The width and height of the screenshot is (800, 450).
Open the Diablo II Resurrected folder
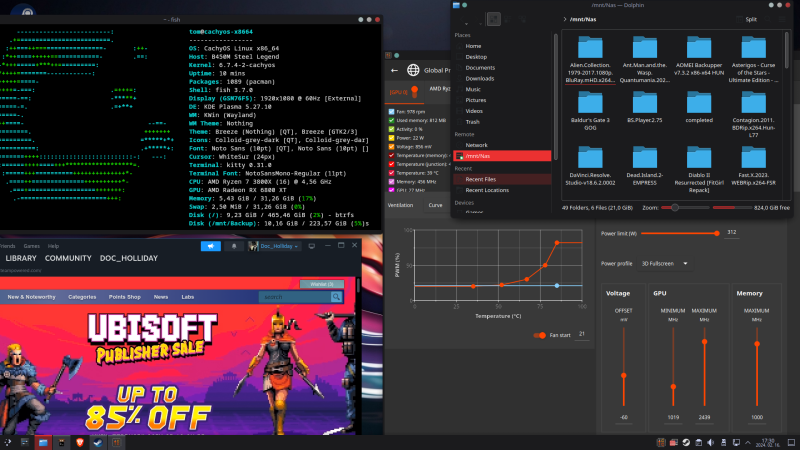pos(698,170)
